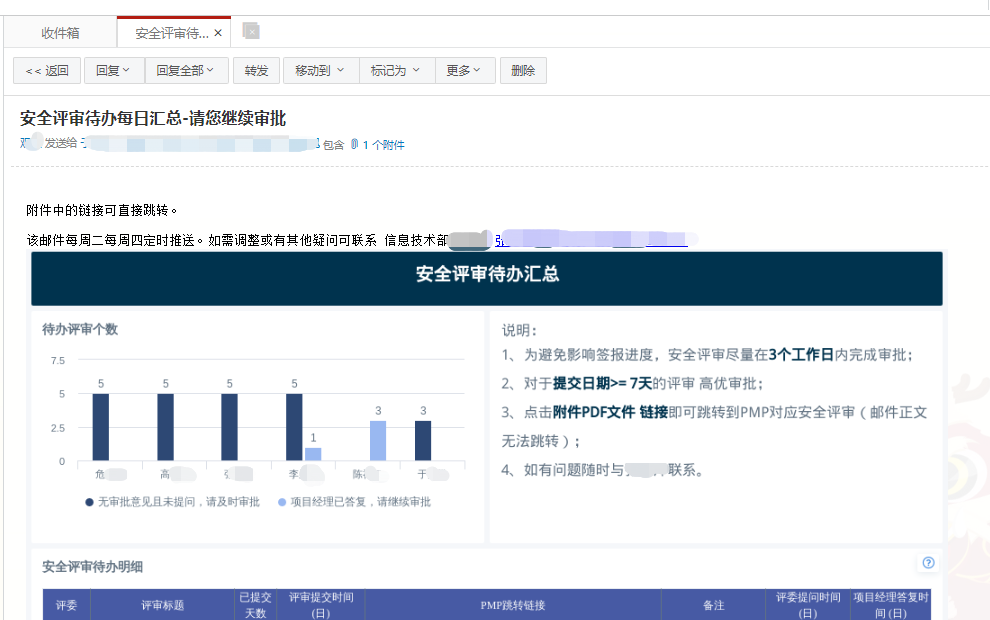Click the 安全评审待办明细 section title

coord(92,566)
